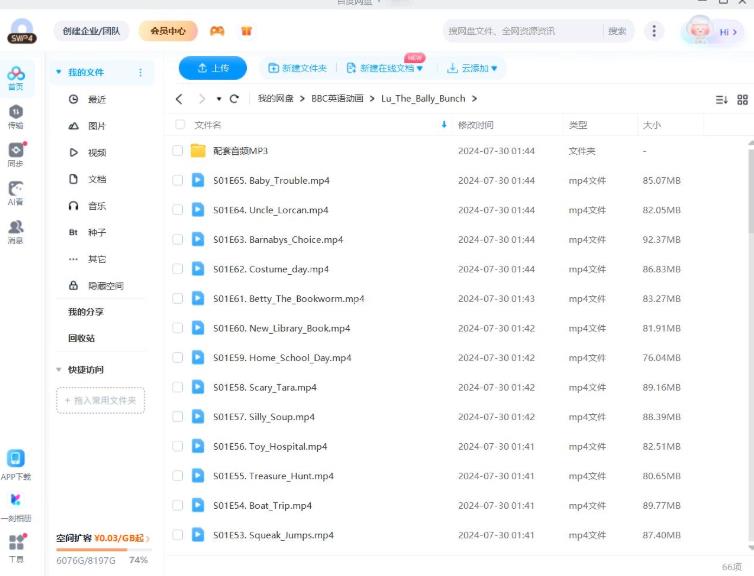The image size is (754, 576).
Task: Check the box for S01E59. Home_School_Day.mp4
Action: click(177, 357)
